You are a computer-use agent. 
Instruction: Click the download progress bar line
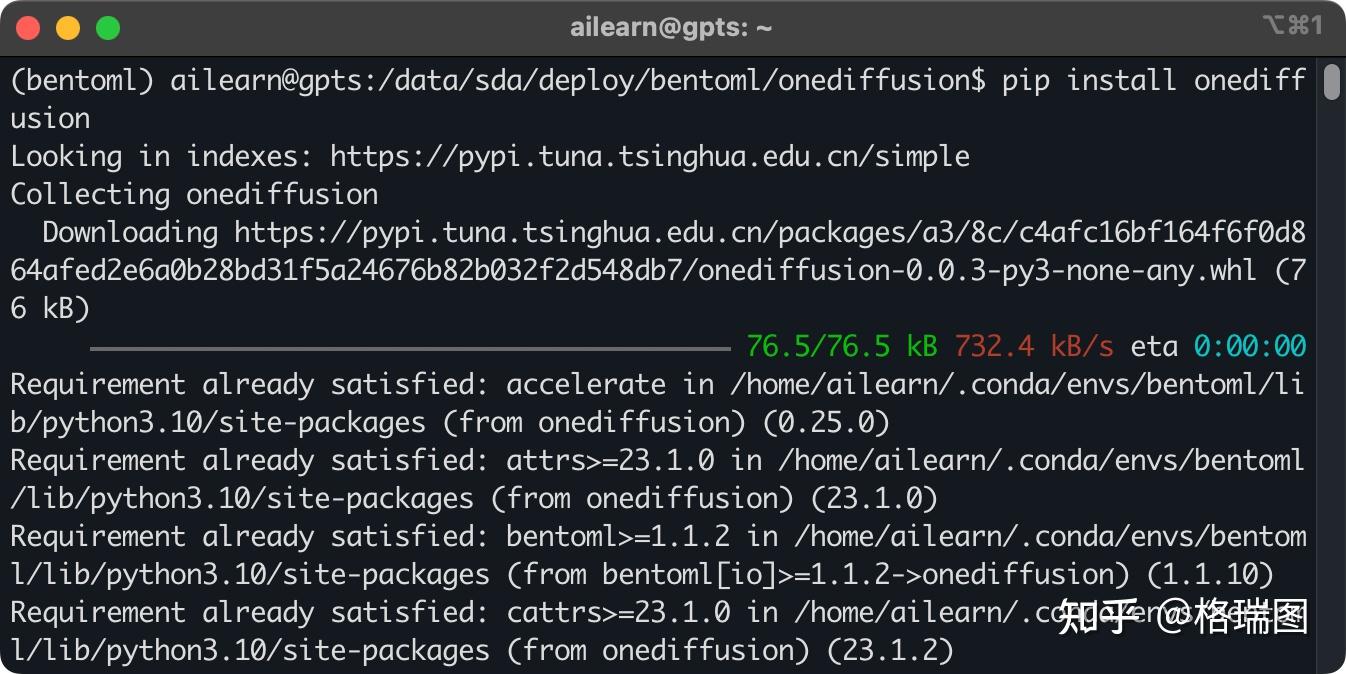coord(410,348)
